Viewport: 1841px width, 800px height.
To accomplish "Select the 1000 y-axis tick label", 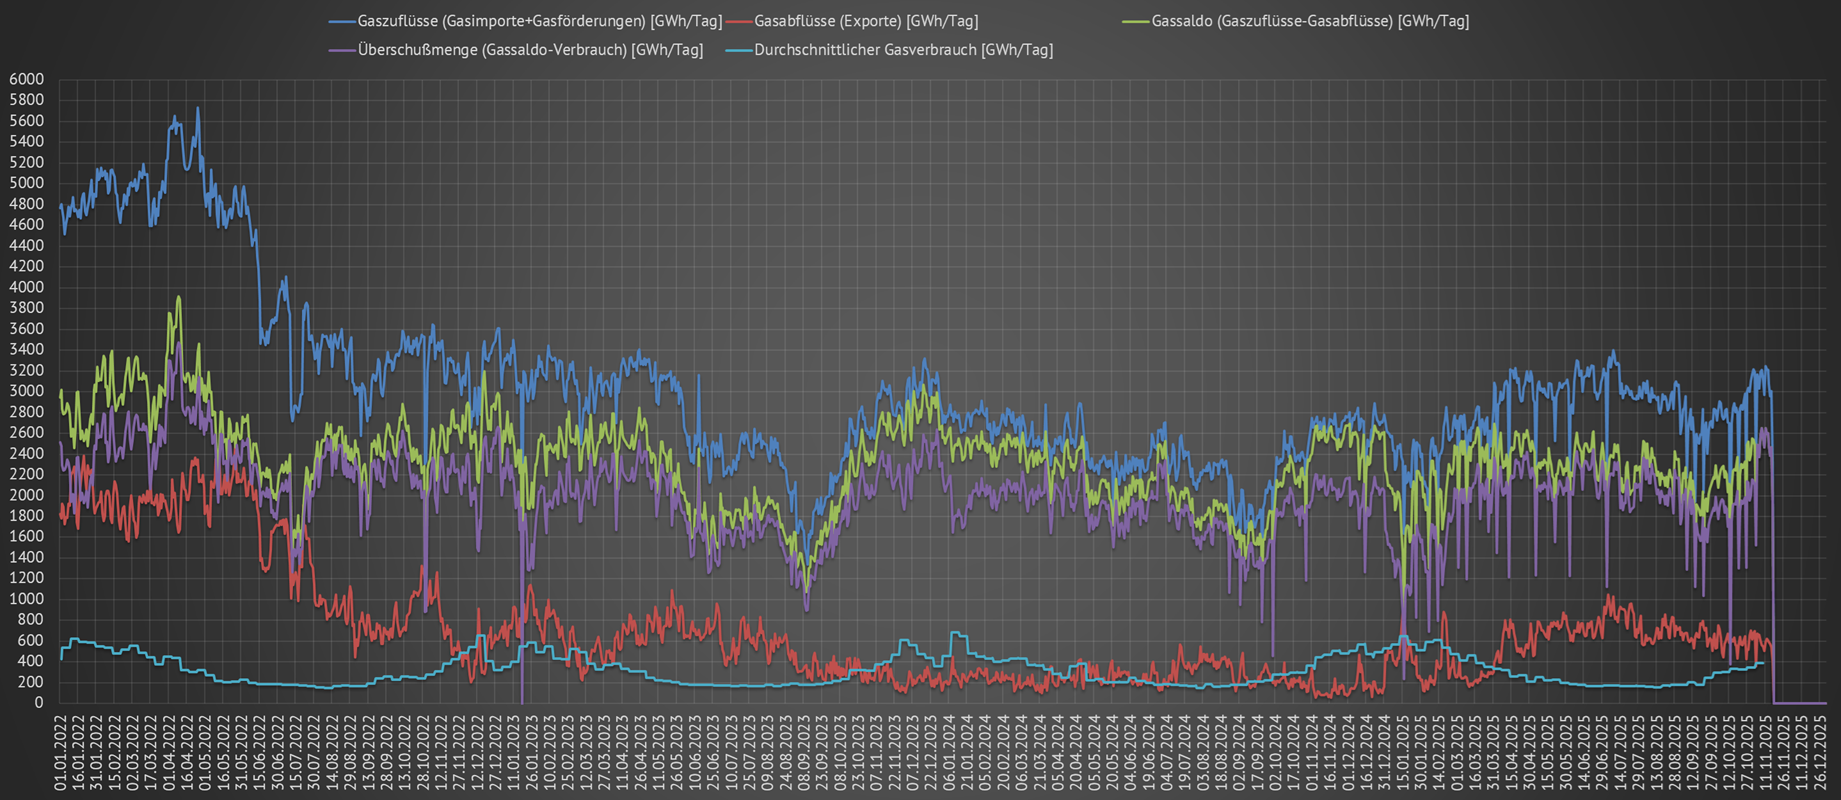I will click(26, 599).
